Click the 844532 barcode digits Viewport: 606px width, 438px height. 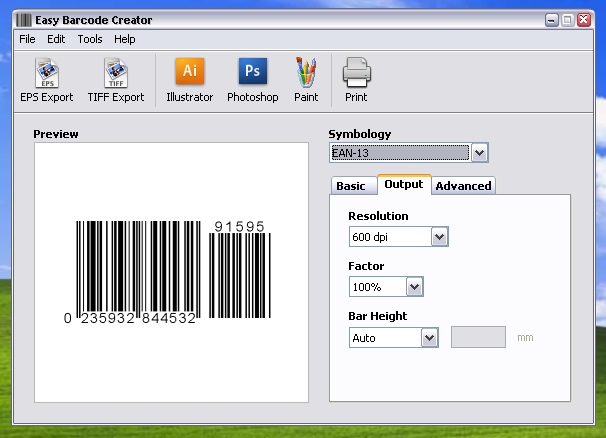pos(169,318)
